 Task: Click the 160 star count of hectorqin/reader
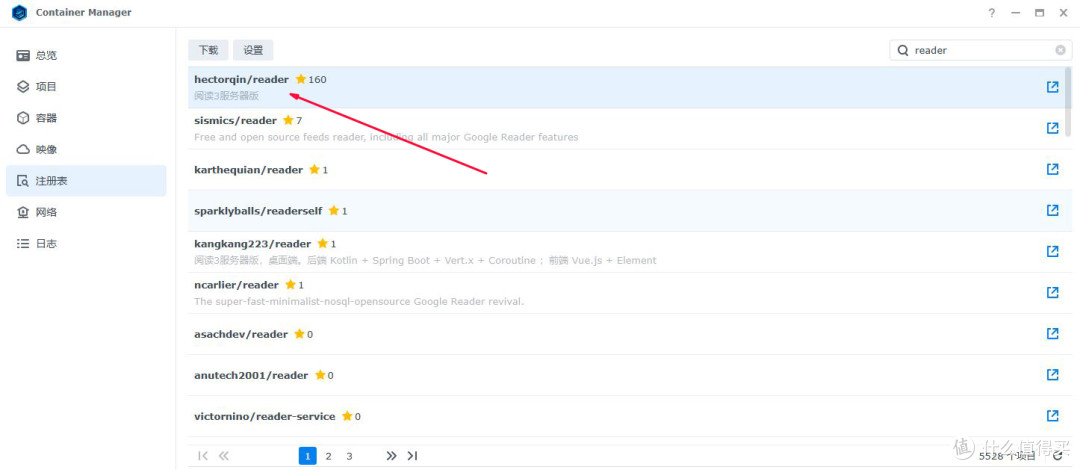click(x=318, y=79)
